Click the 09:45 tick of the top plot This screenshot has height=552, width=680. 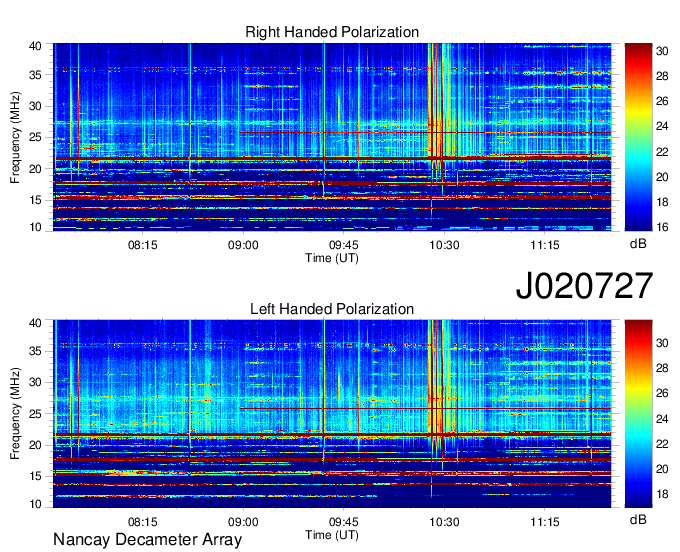(344, 245)
